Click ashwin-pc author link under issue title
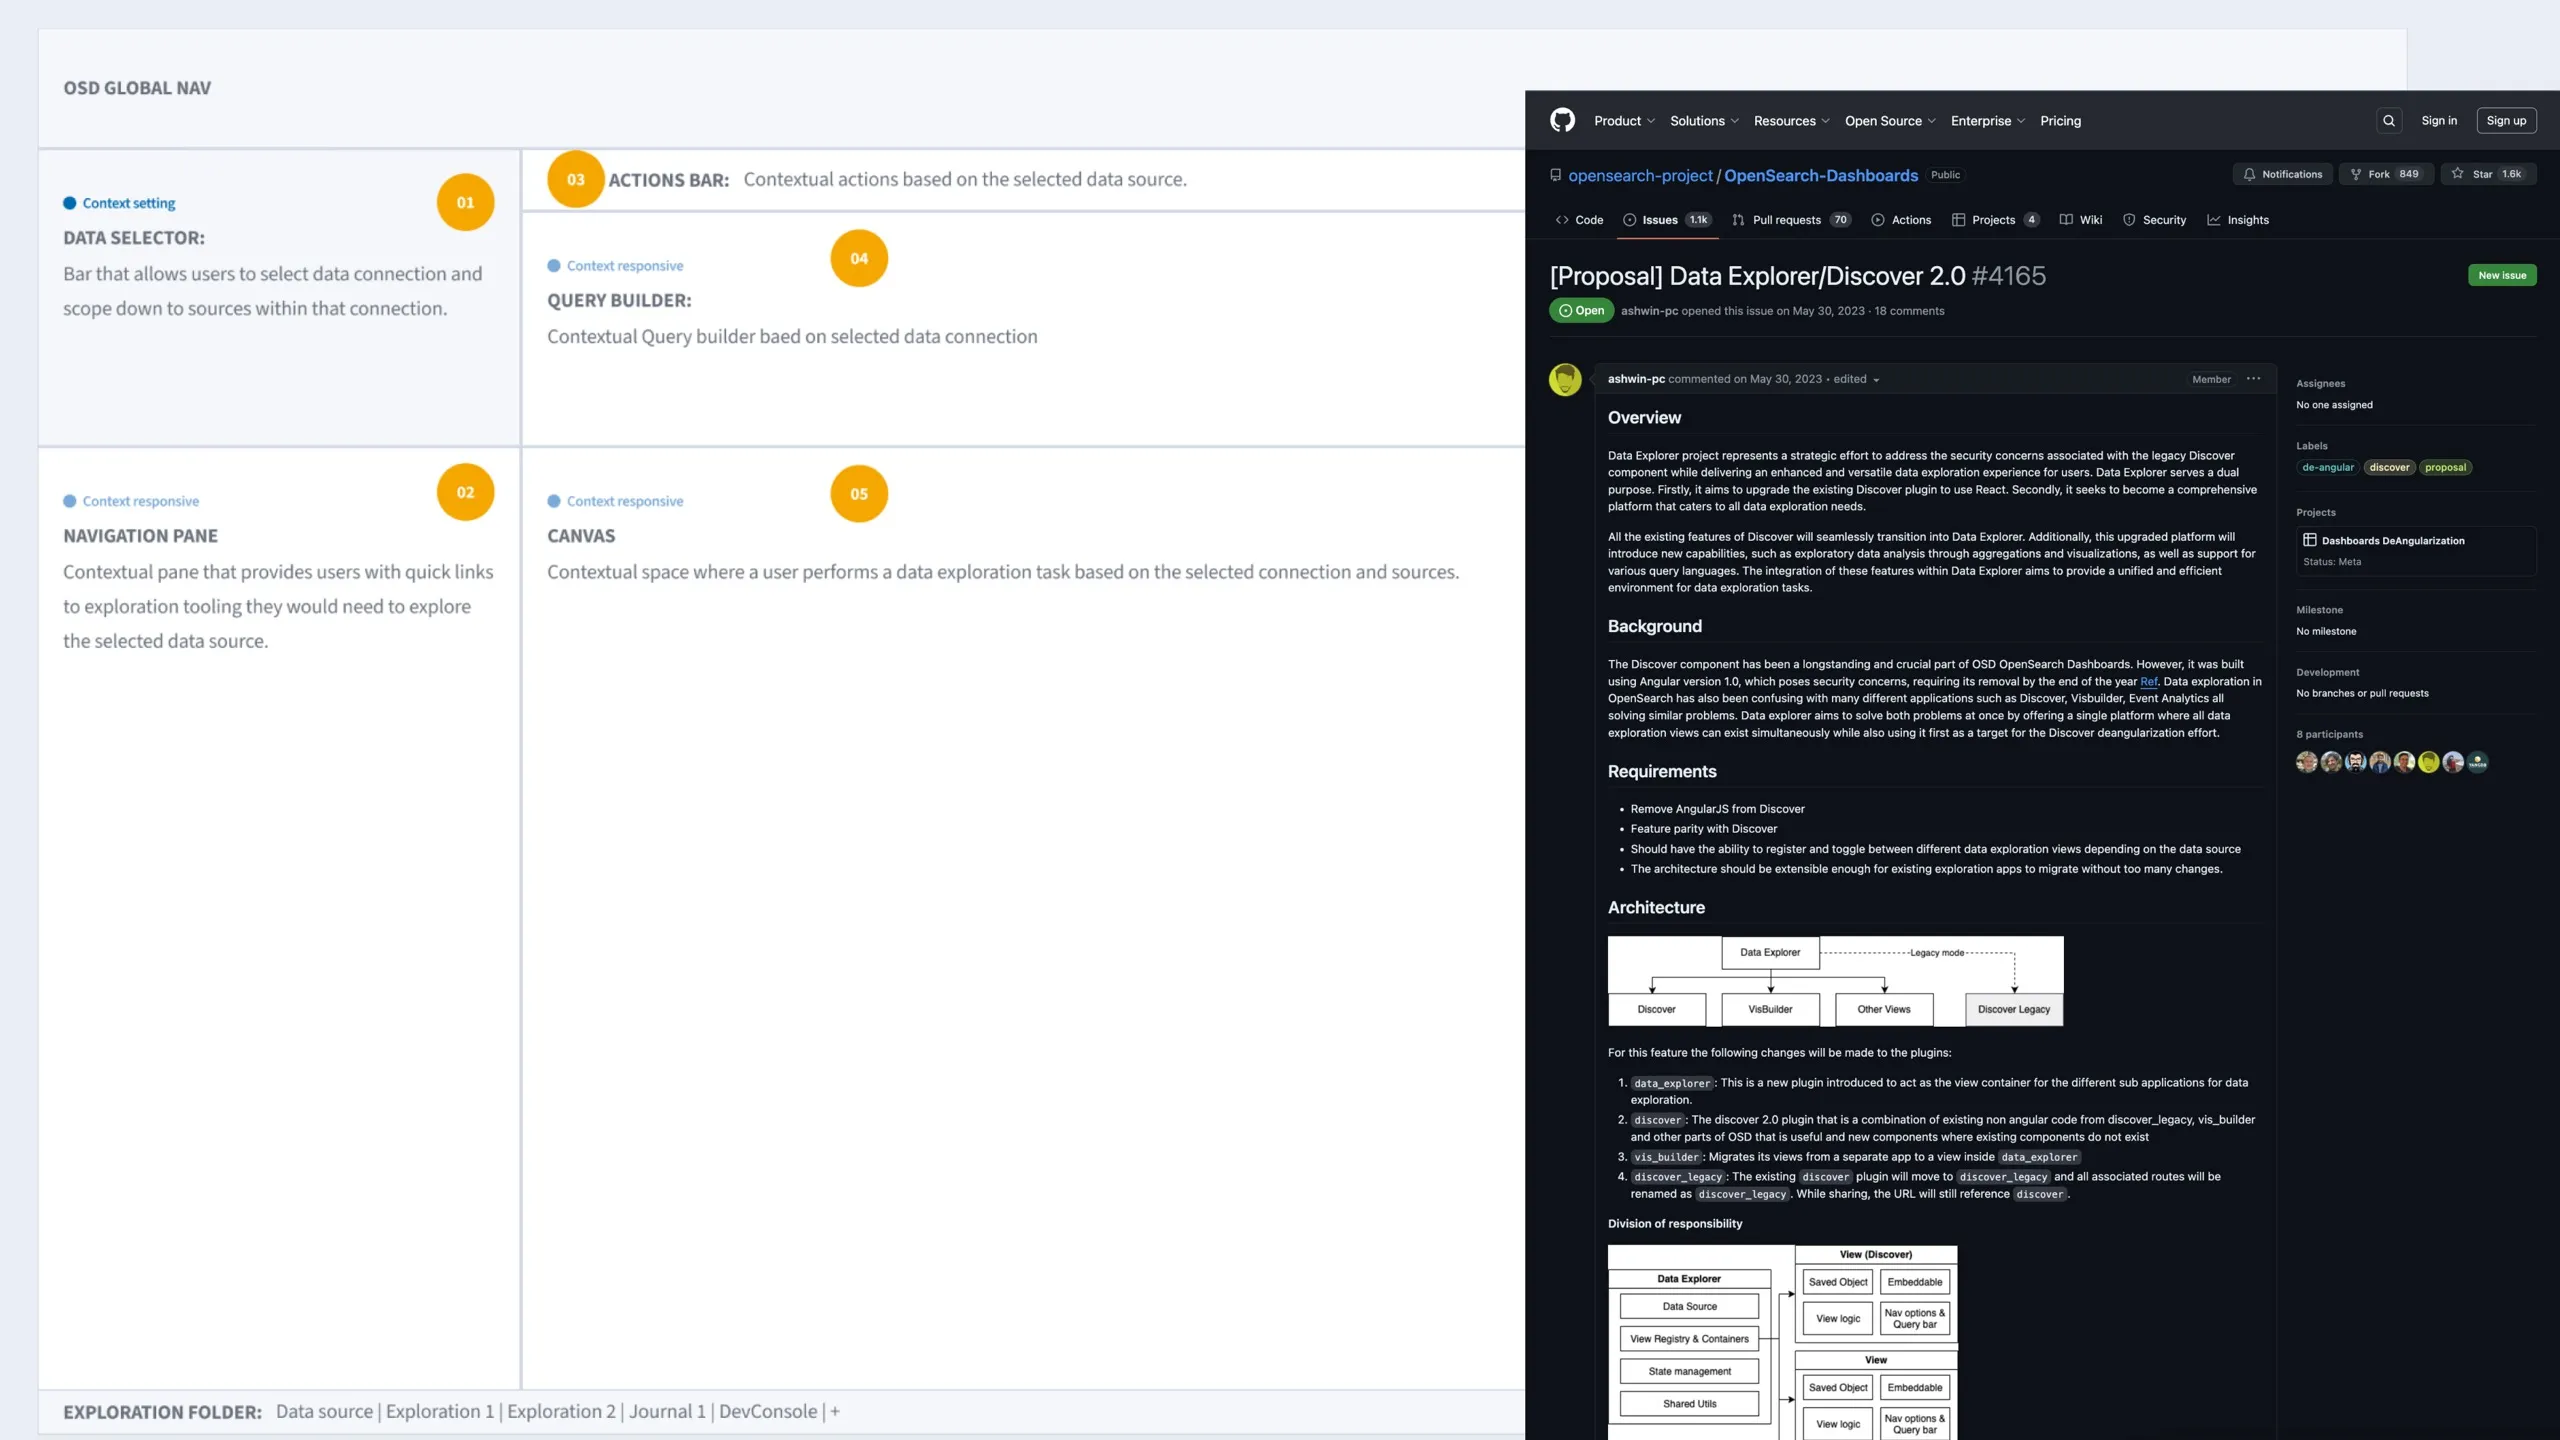The height and width of the screenshot is (1440, 2560). [x=1649, y=311]
